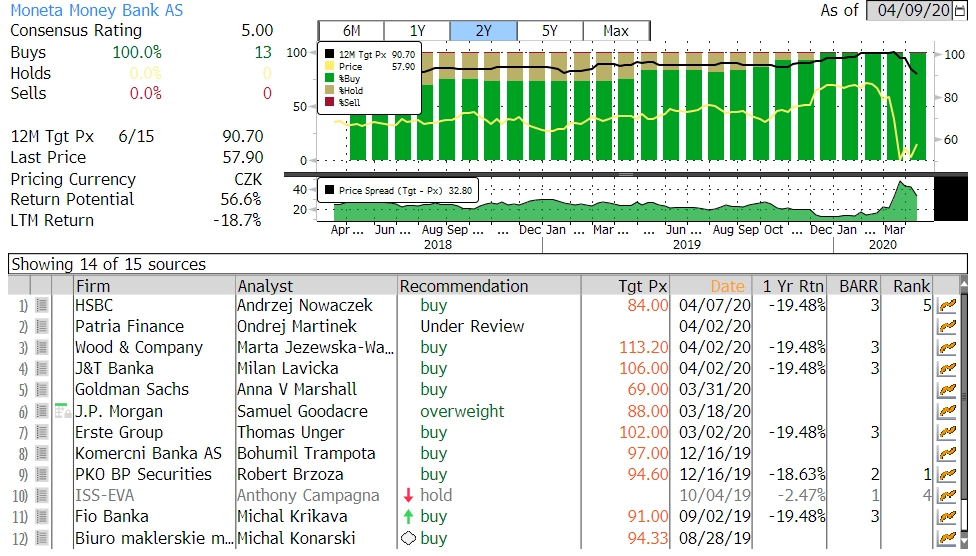Select PKO BP Securities firm name
Image resolution: width=976 pixels, height=556 pixels.
click(x=143, y=474)
